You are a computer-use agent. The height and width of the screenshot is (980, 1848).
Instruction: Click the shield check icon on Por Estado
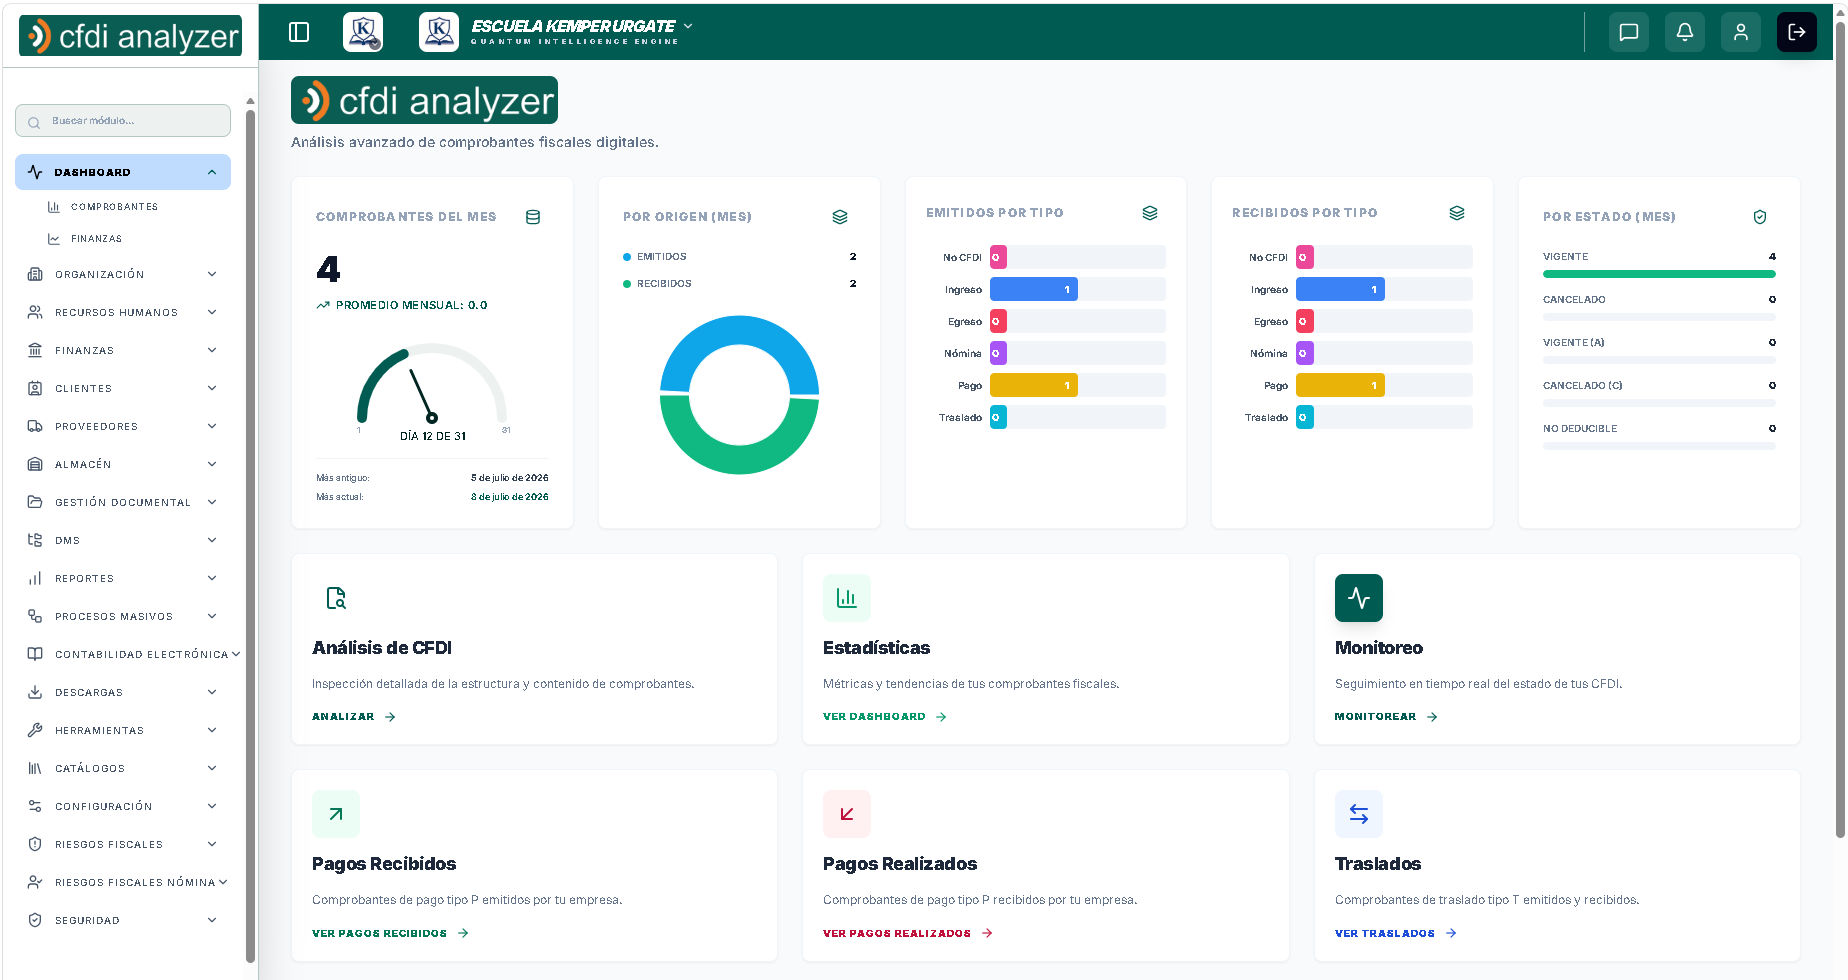point(1760,217)
